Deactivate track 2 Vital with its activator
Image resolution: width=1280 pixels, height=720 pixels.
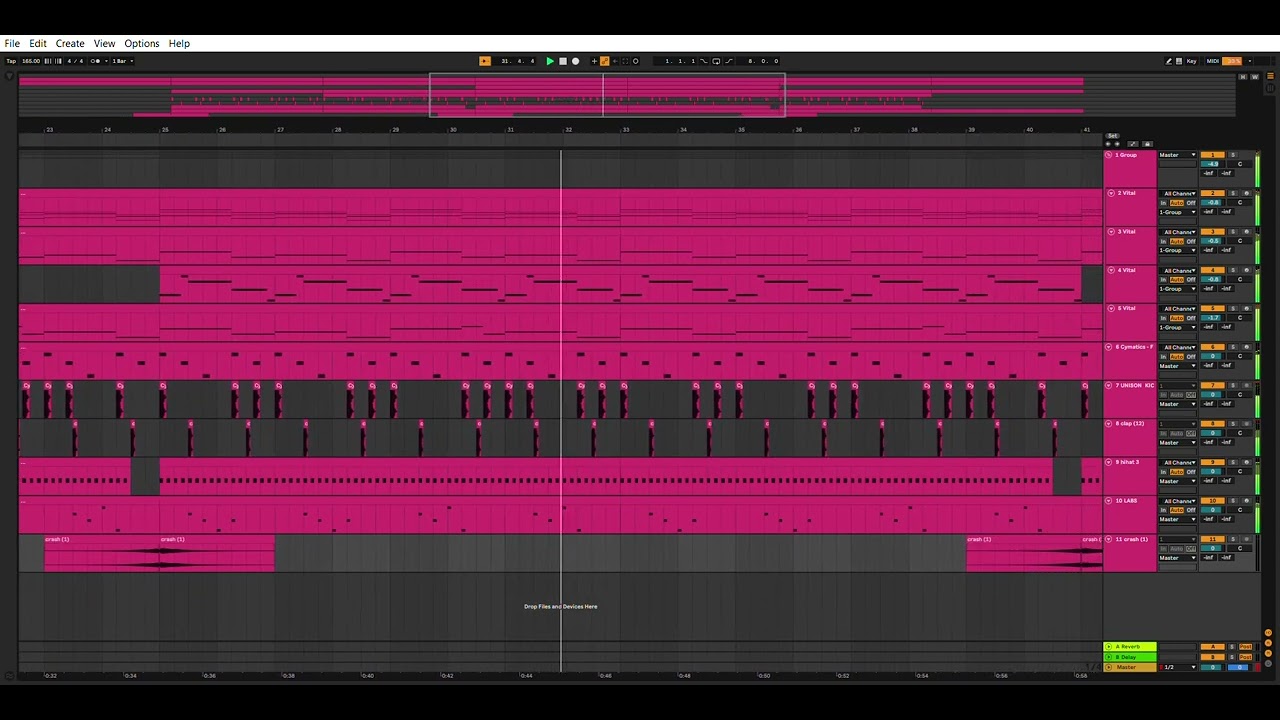[x=1212, y=193]
